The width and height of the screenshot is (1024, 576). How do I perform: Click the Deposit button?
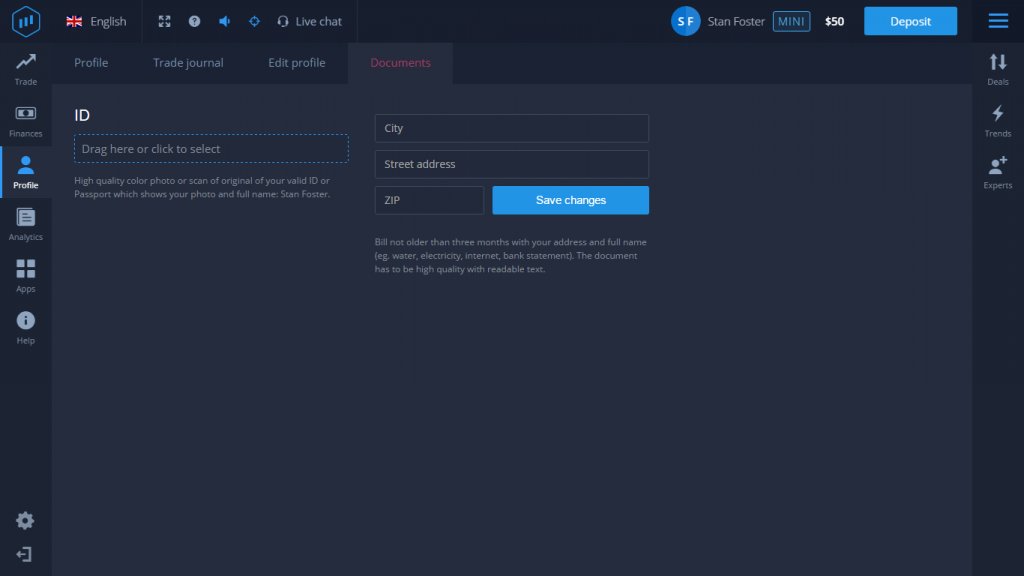click(910, 22)
